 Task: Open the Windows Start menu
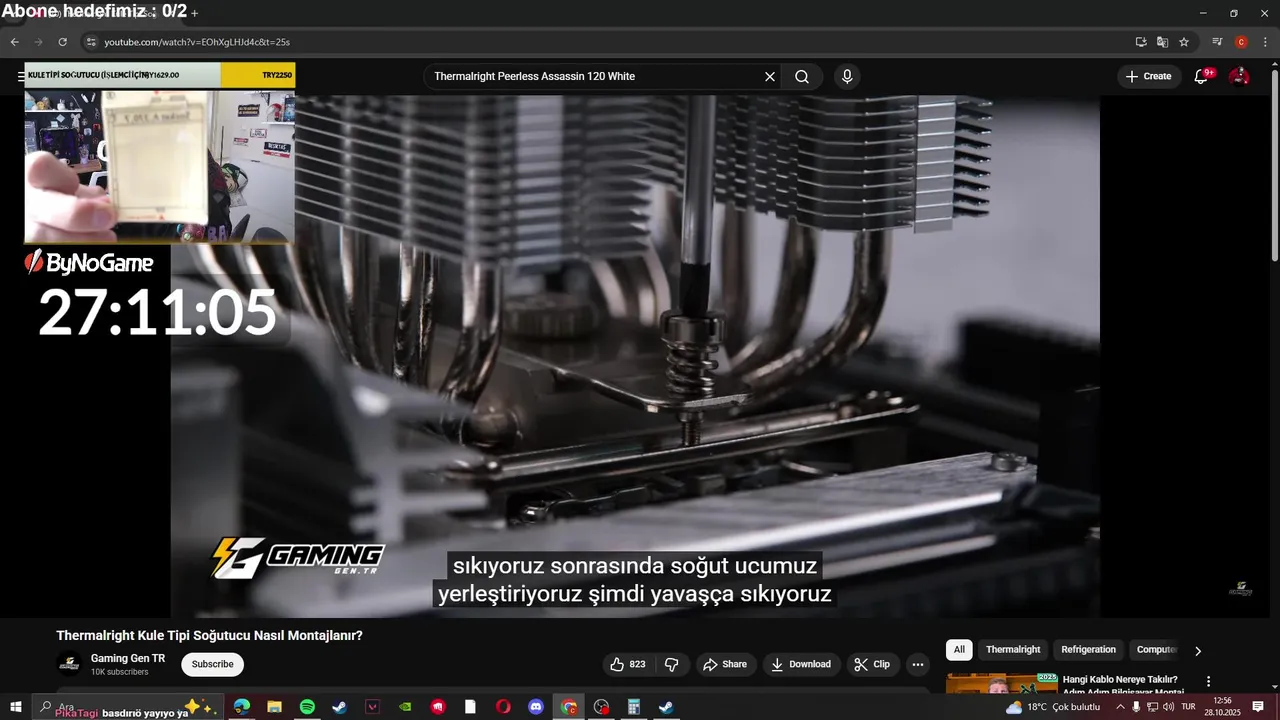click(x=16, y=707)
